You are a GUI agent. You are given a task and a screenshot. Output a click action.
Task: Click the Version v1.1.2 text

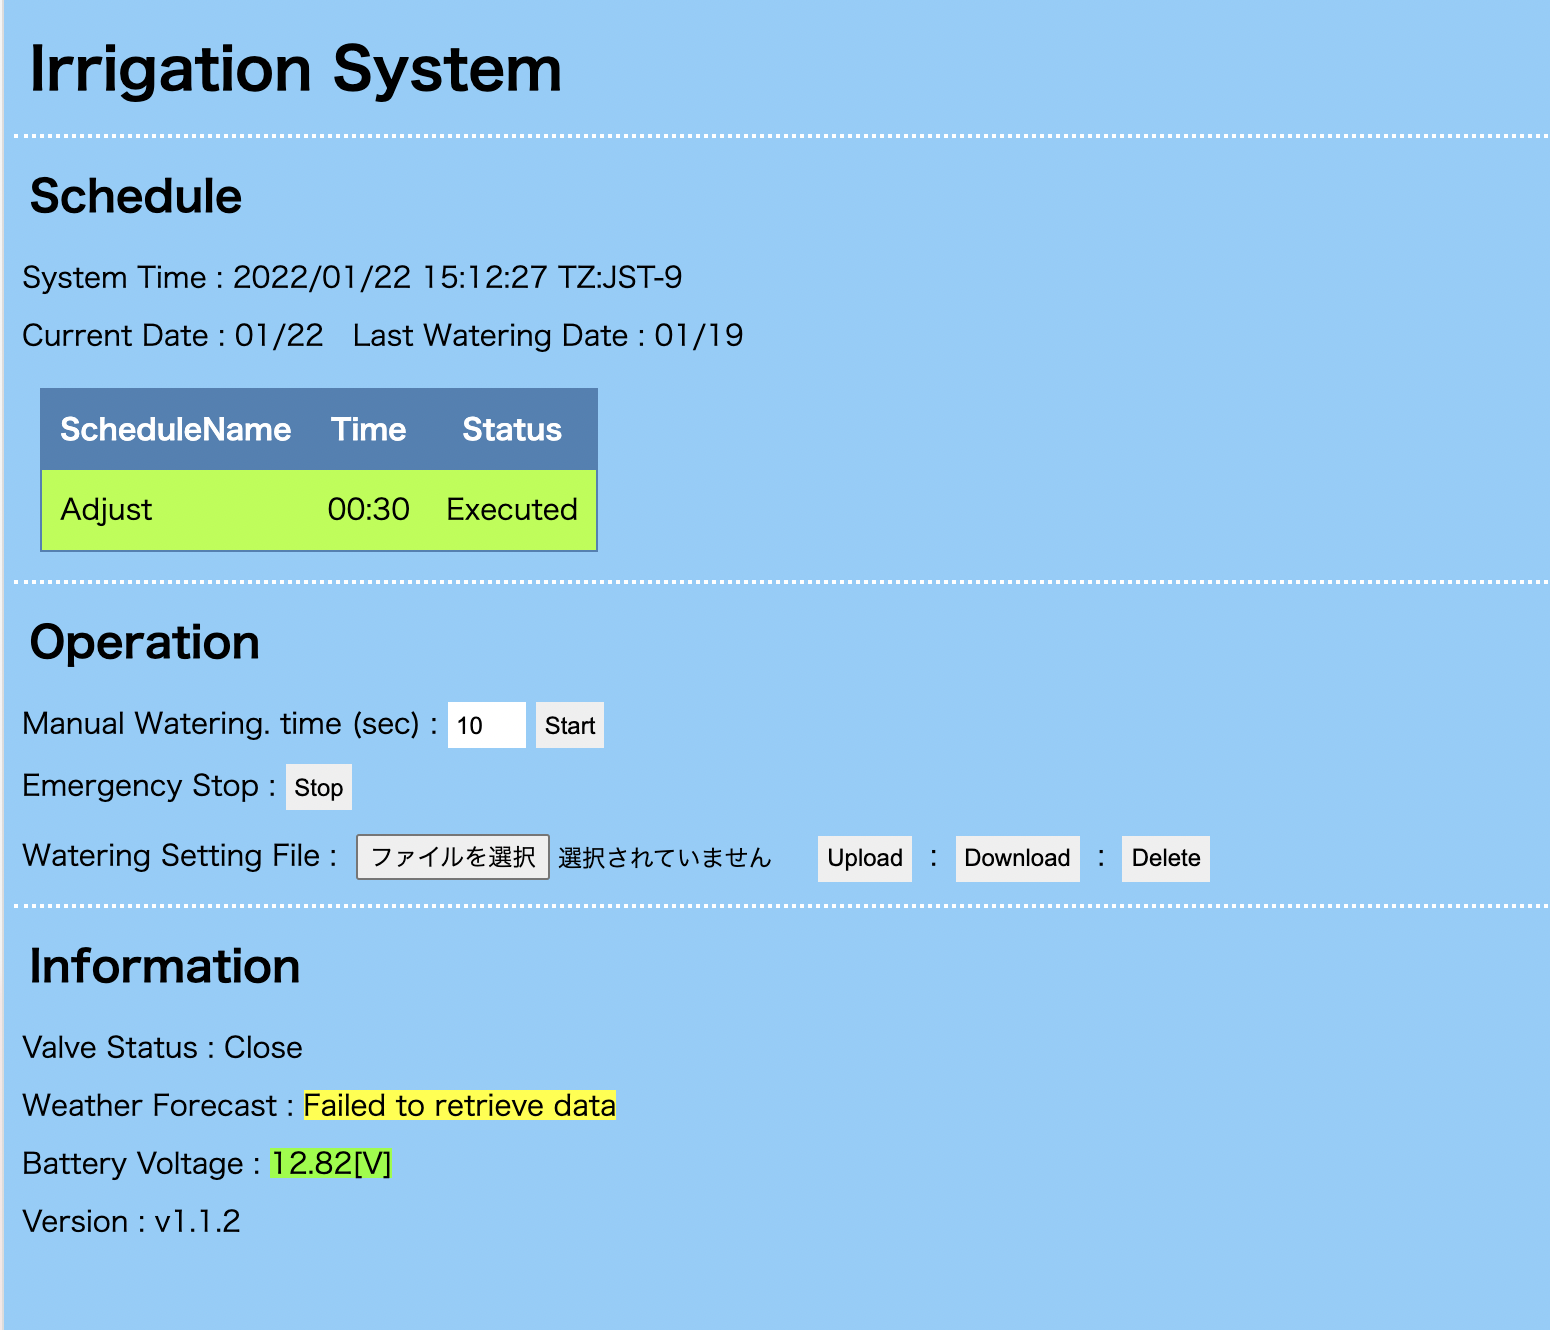(x=132, y=1221)
